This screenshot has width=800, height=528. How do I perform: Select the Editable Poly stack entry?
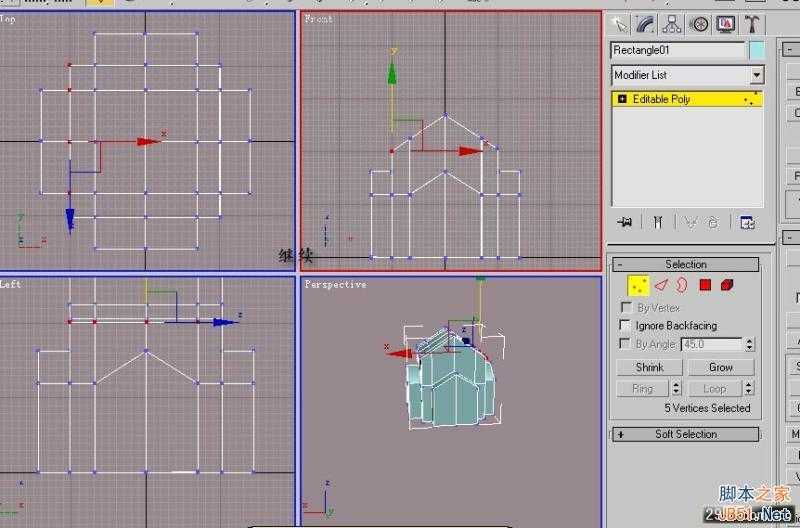(x=687, y=99)
